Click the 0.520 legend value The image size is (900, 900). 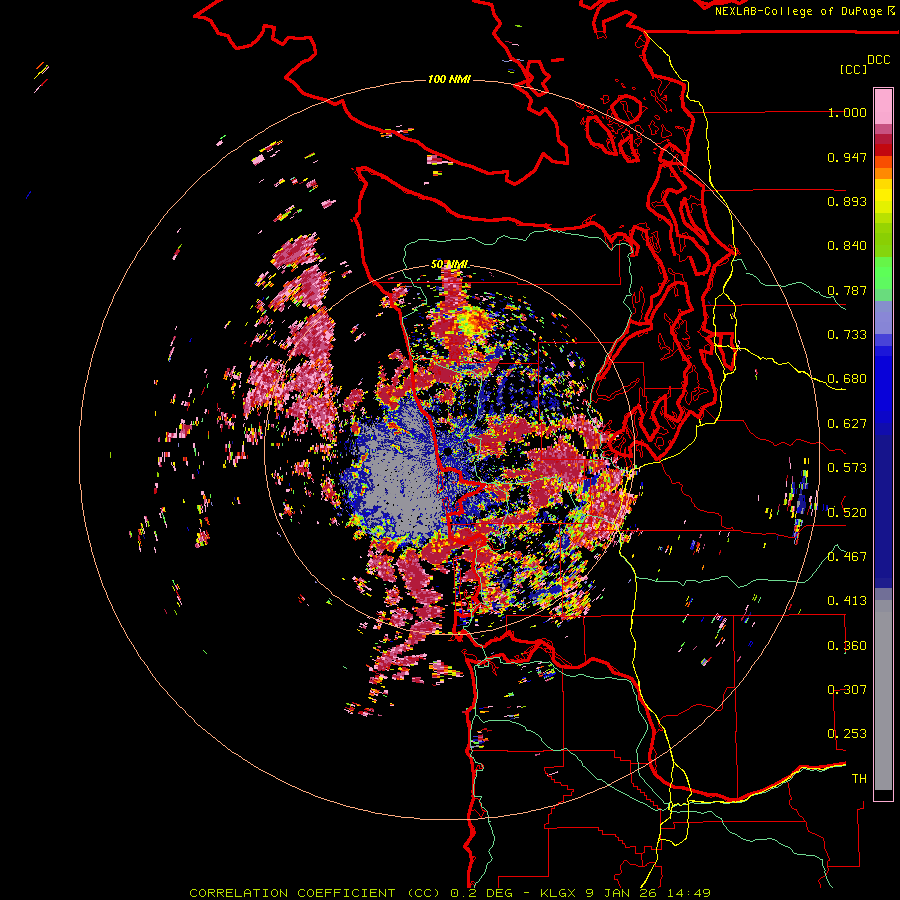(847, 513)
